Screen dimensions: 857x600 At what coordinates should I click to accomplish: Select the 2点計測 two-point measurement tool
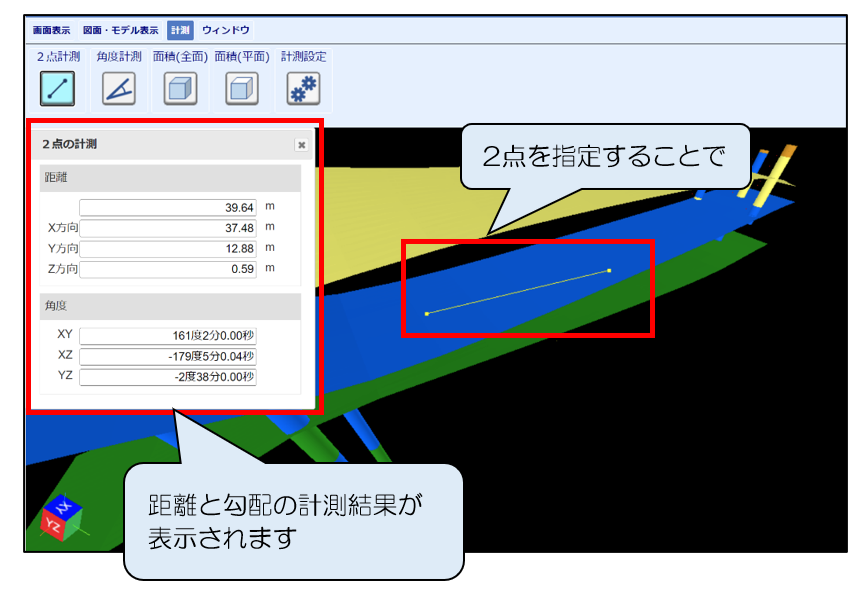(57, 89)
